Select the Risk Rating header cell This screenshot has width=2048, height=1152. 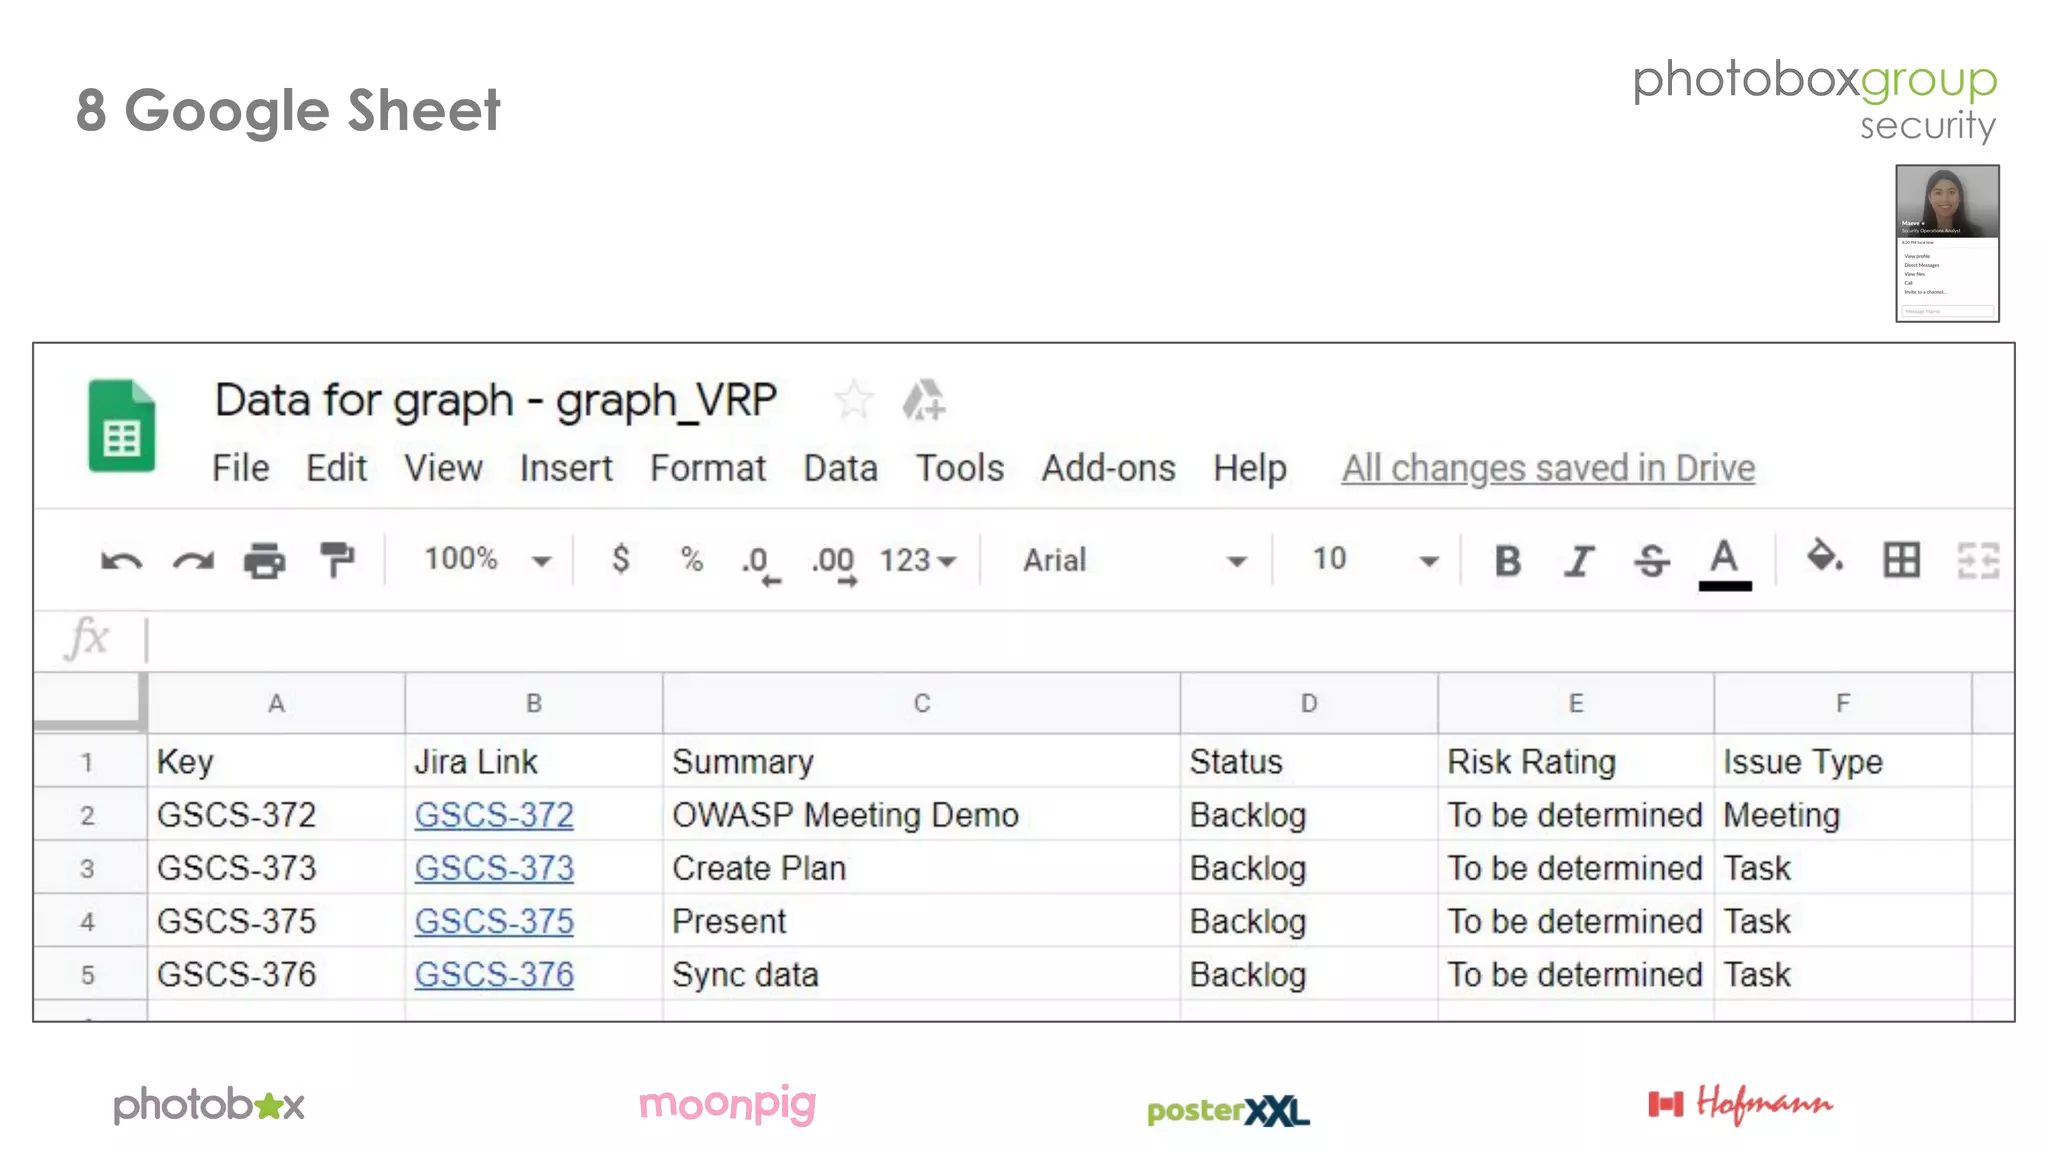pos(1576,762)
